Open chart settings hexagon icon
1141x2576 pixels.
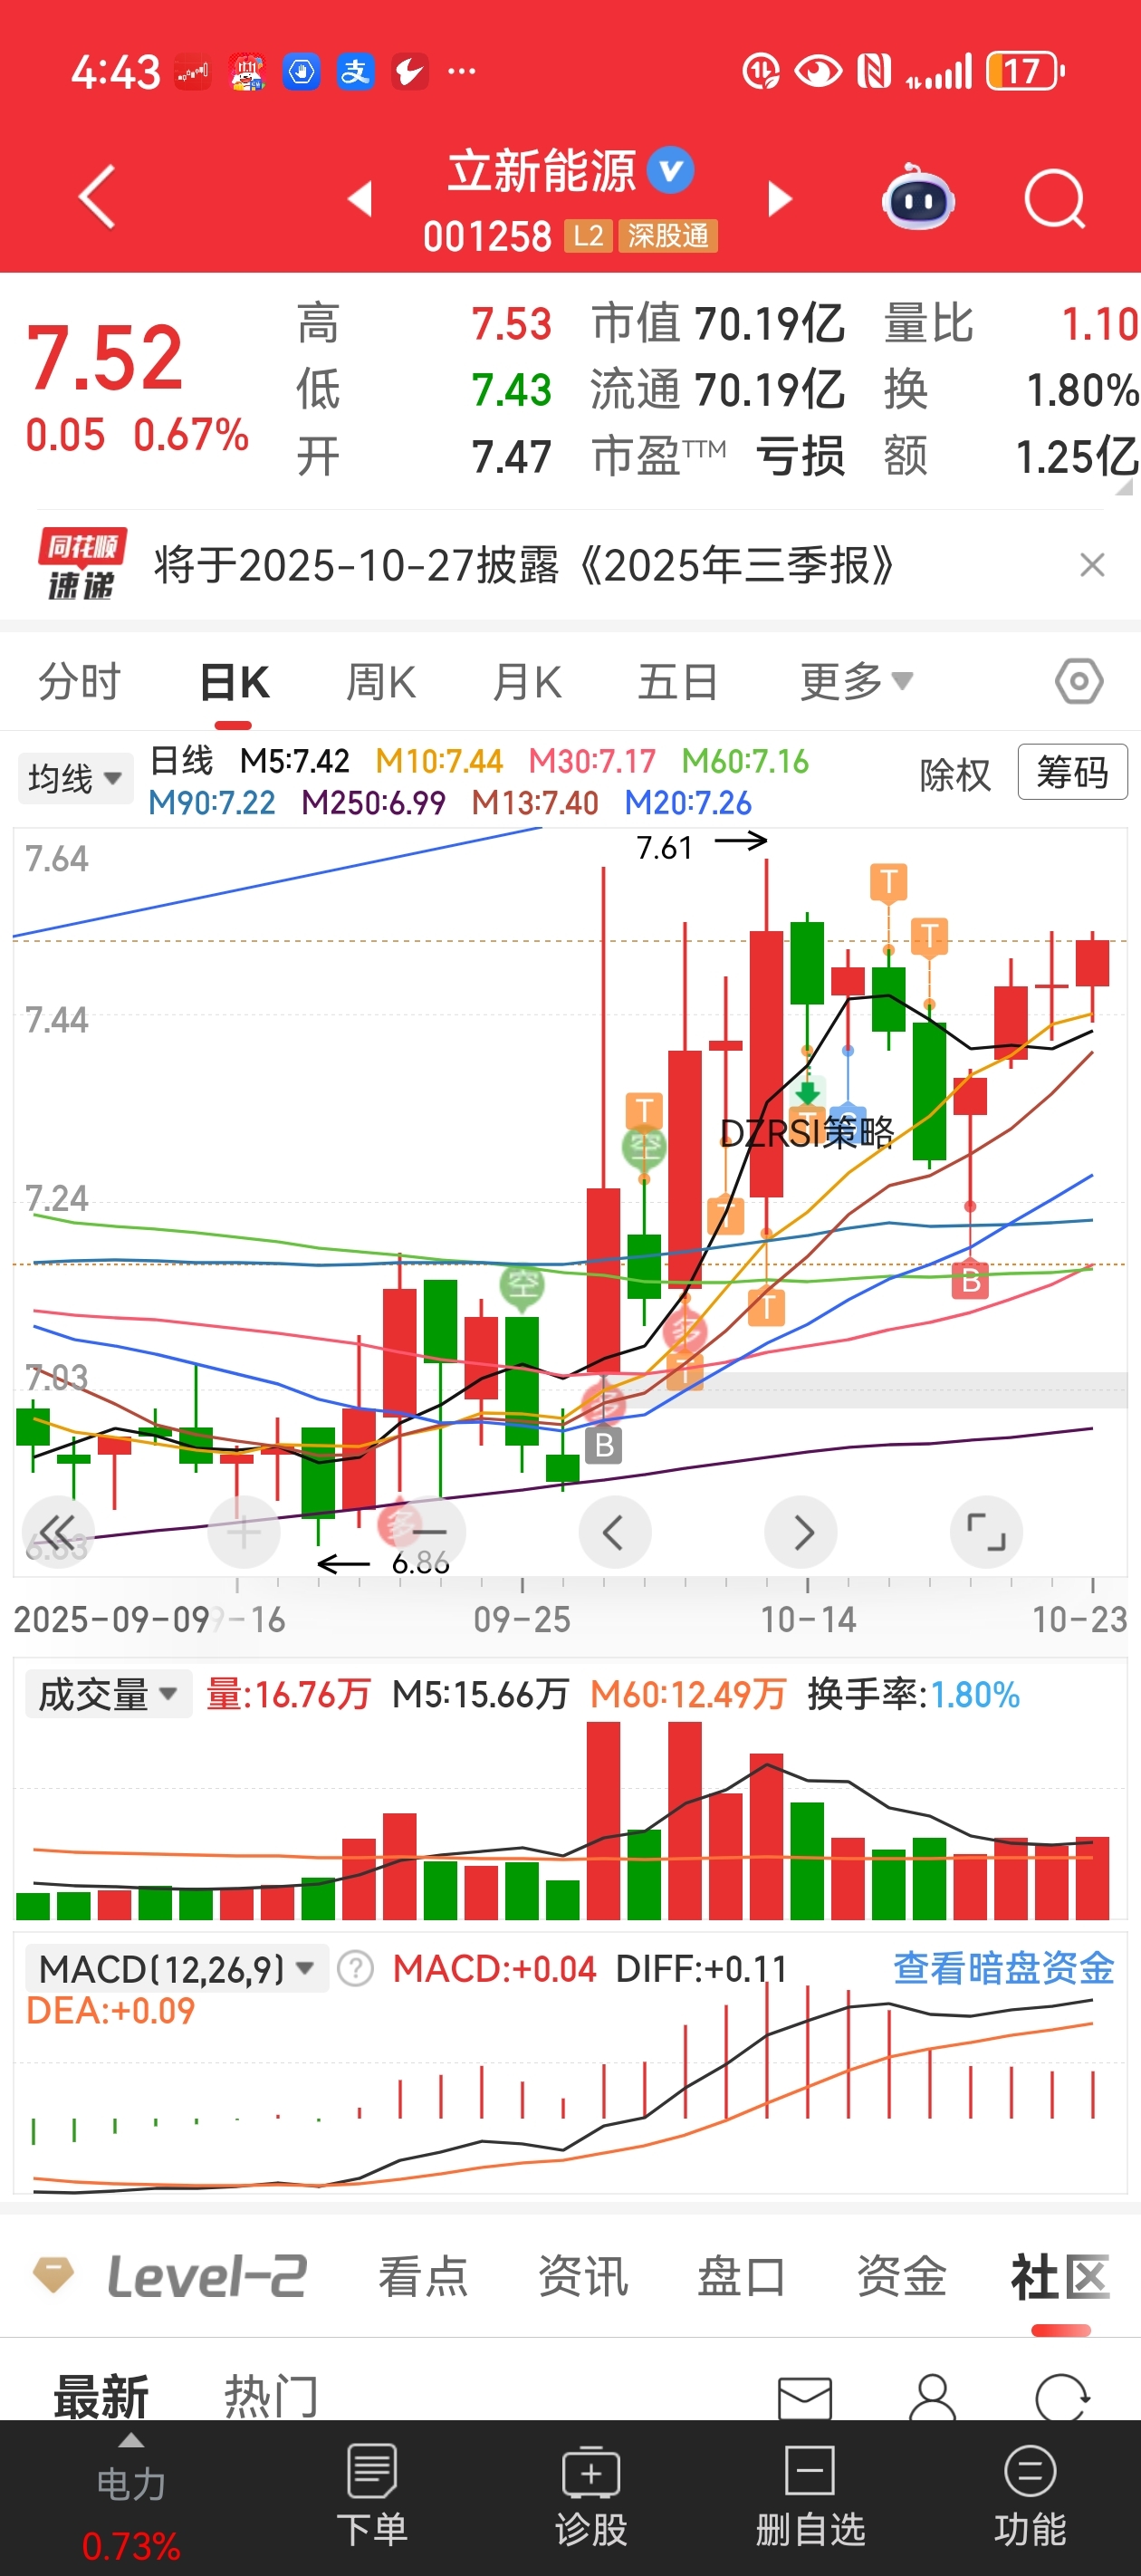click(x=1079, y=682)
